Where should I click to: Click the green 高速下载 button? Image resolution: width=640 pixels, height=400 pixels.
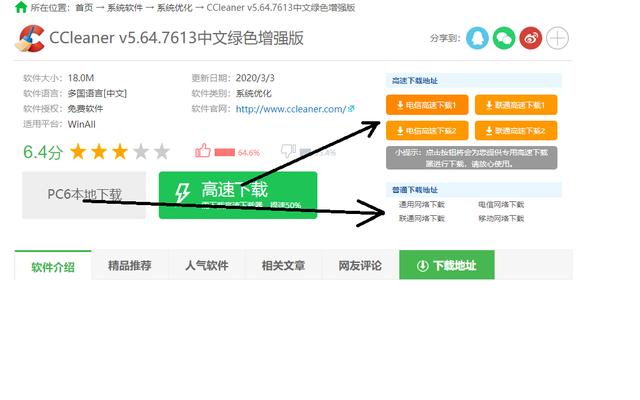click(238, 195)
